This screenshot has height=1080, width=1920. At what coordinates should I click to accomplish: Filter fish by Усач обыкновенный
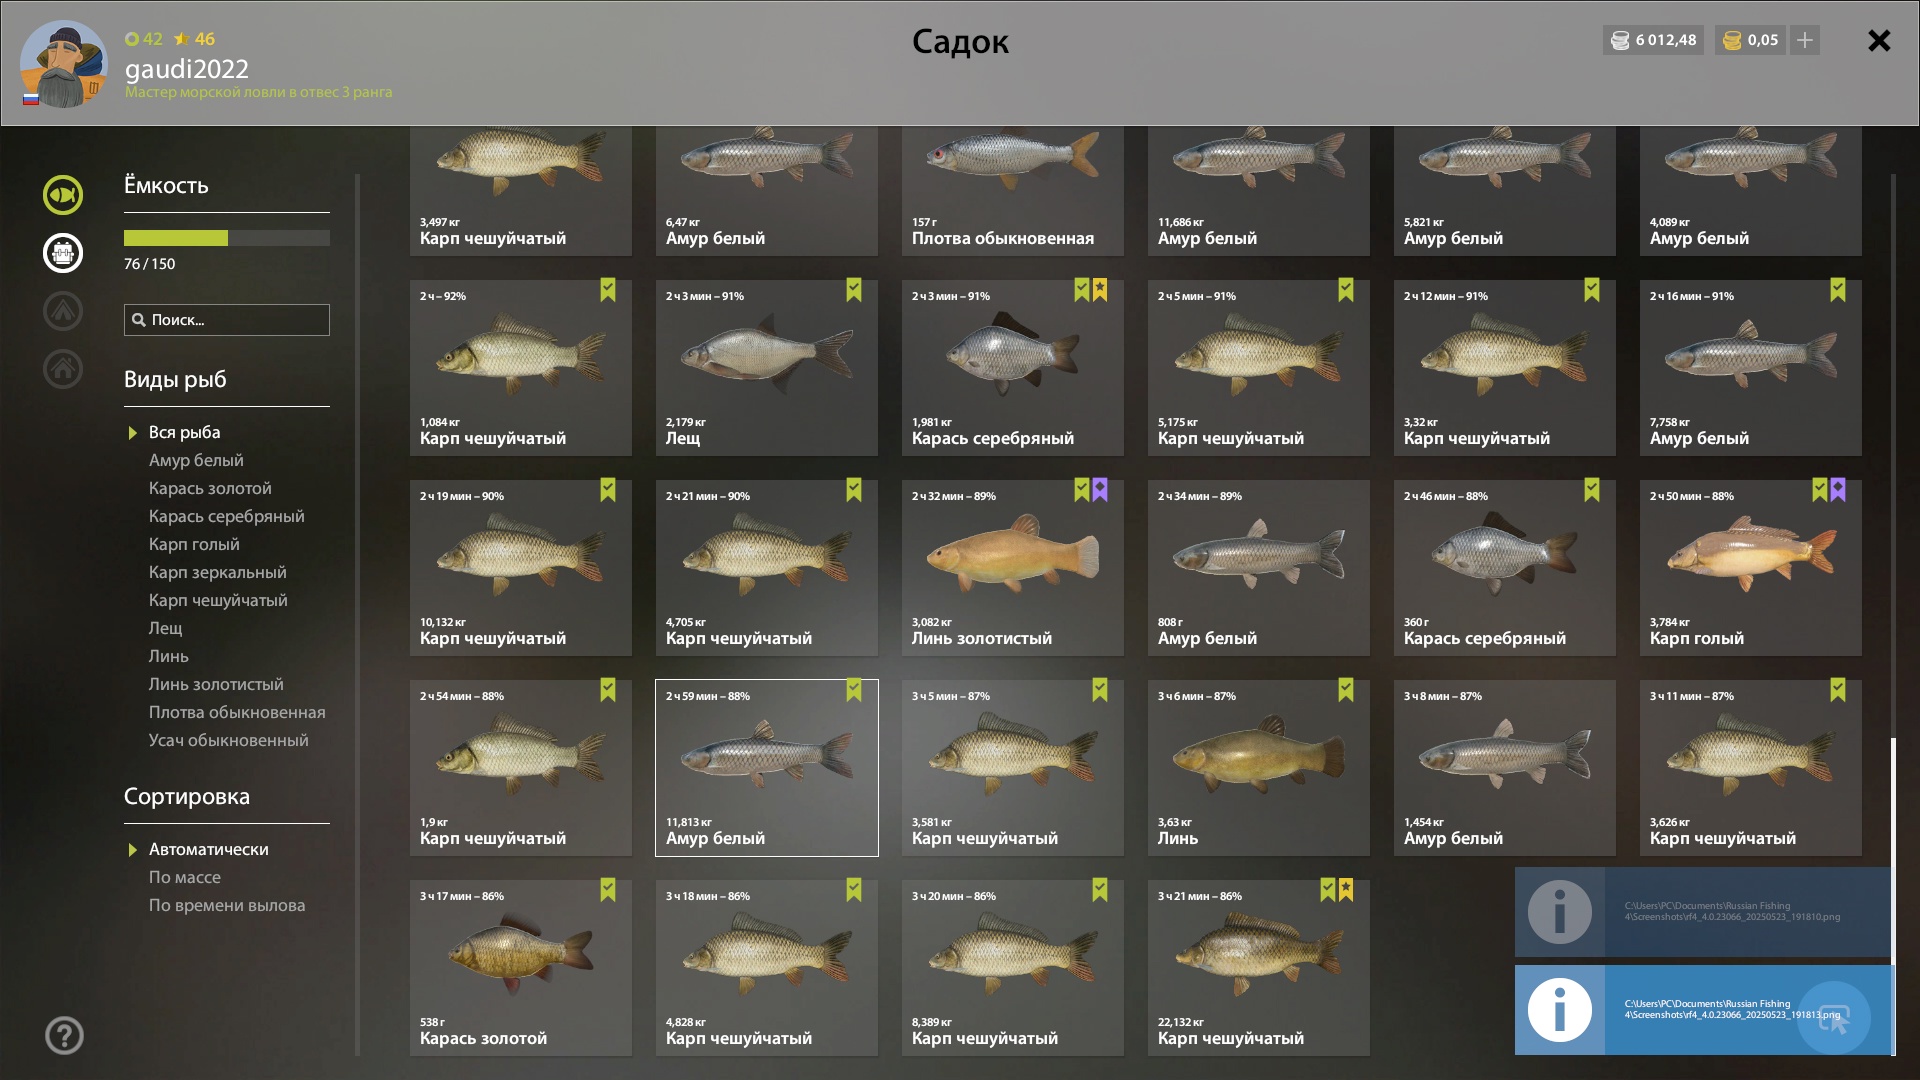(x=228, y=740)
